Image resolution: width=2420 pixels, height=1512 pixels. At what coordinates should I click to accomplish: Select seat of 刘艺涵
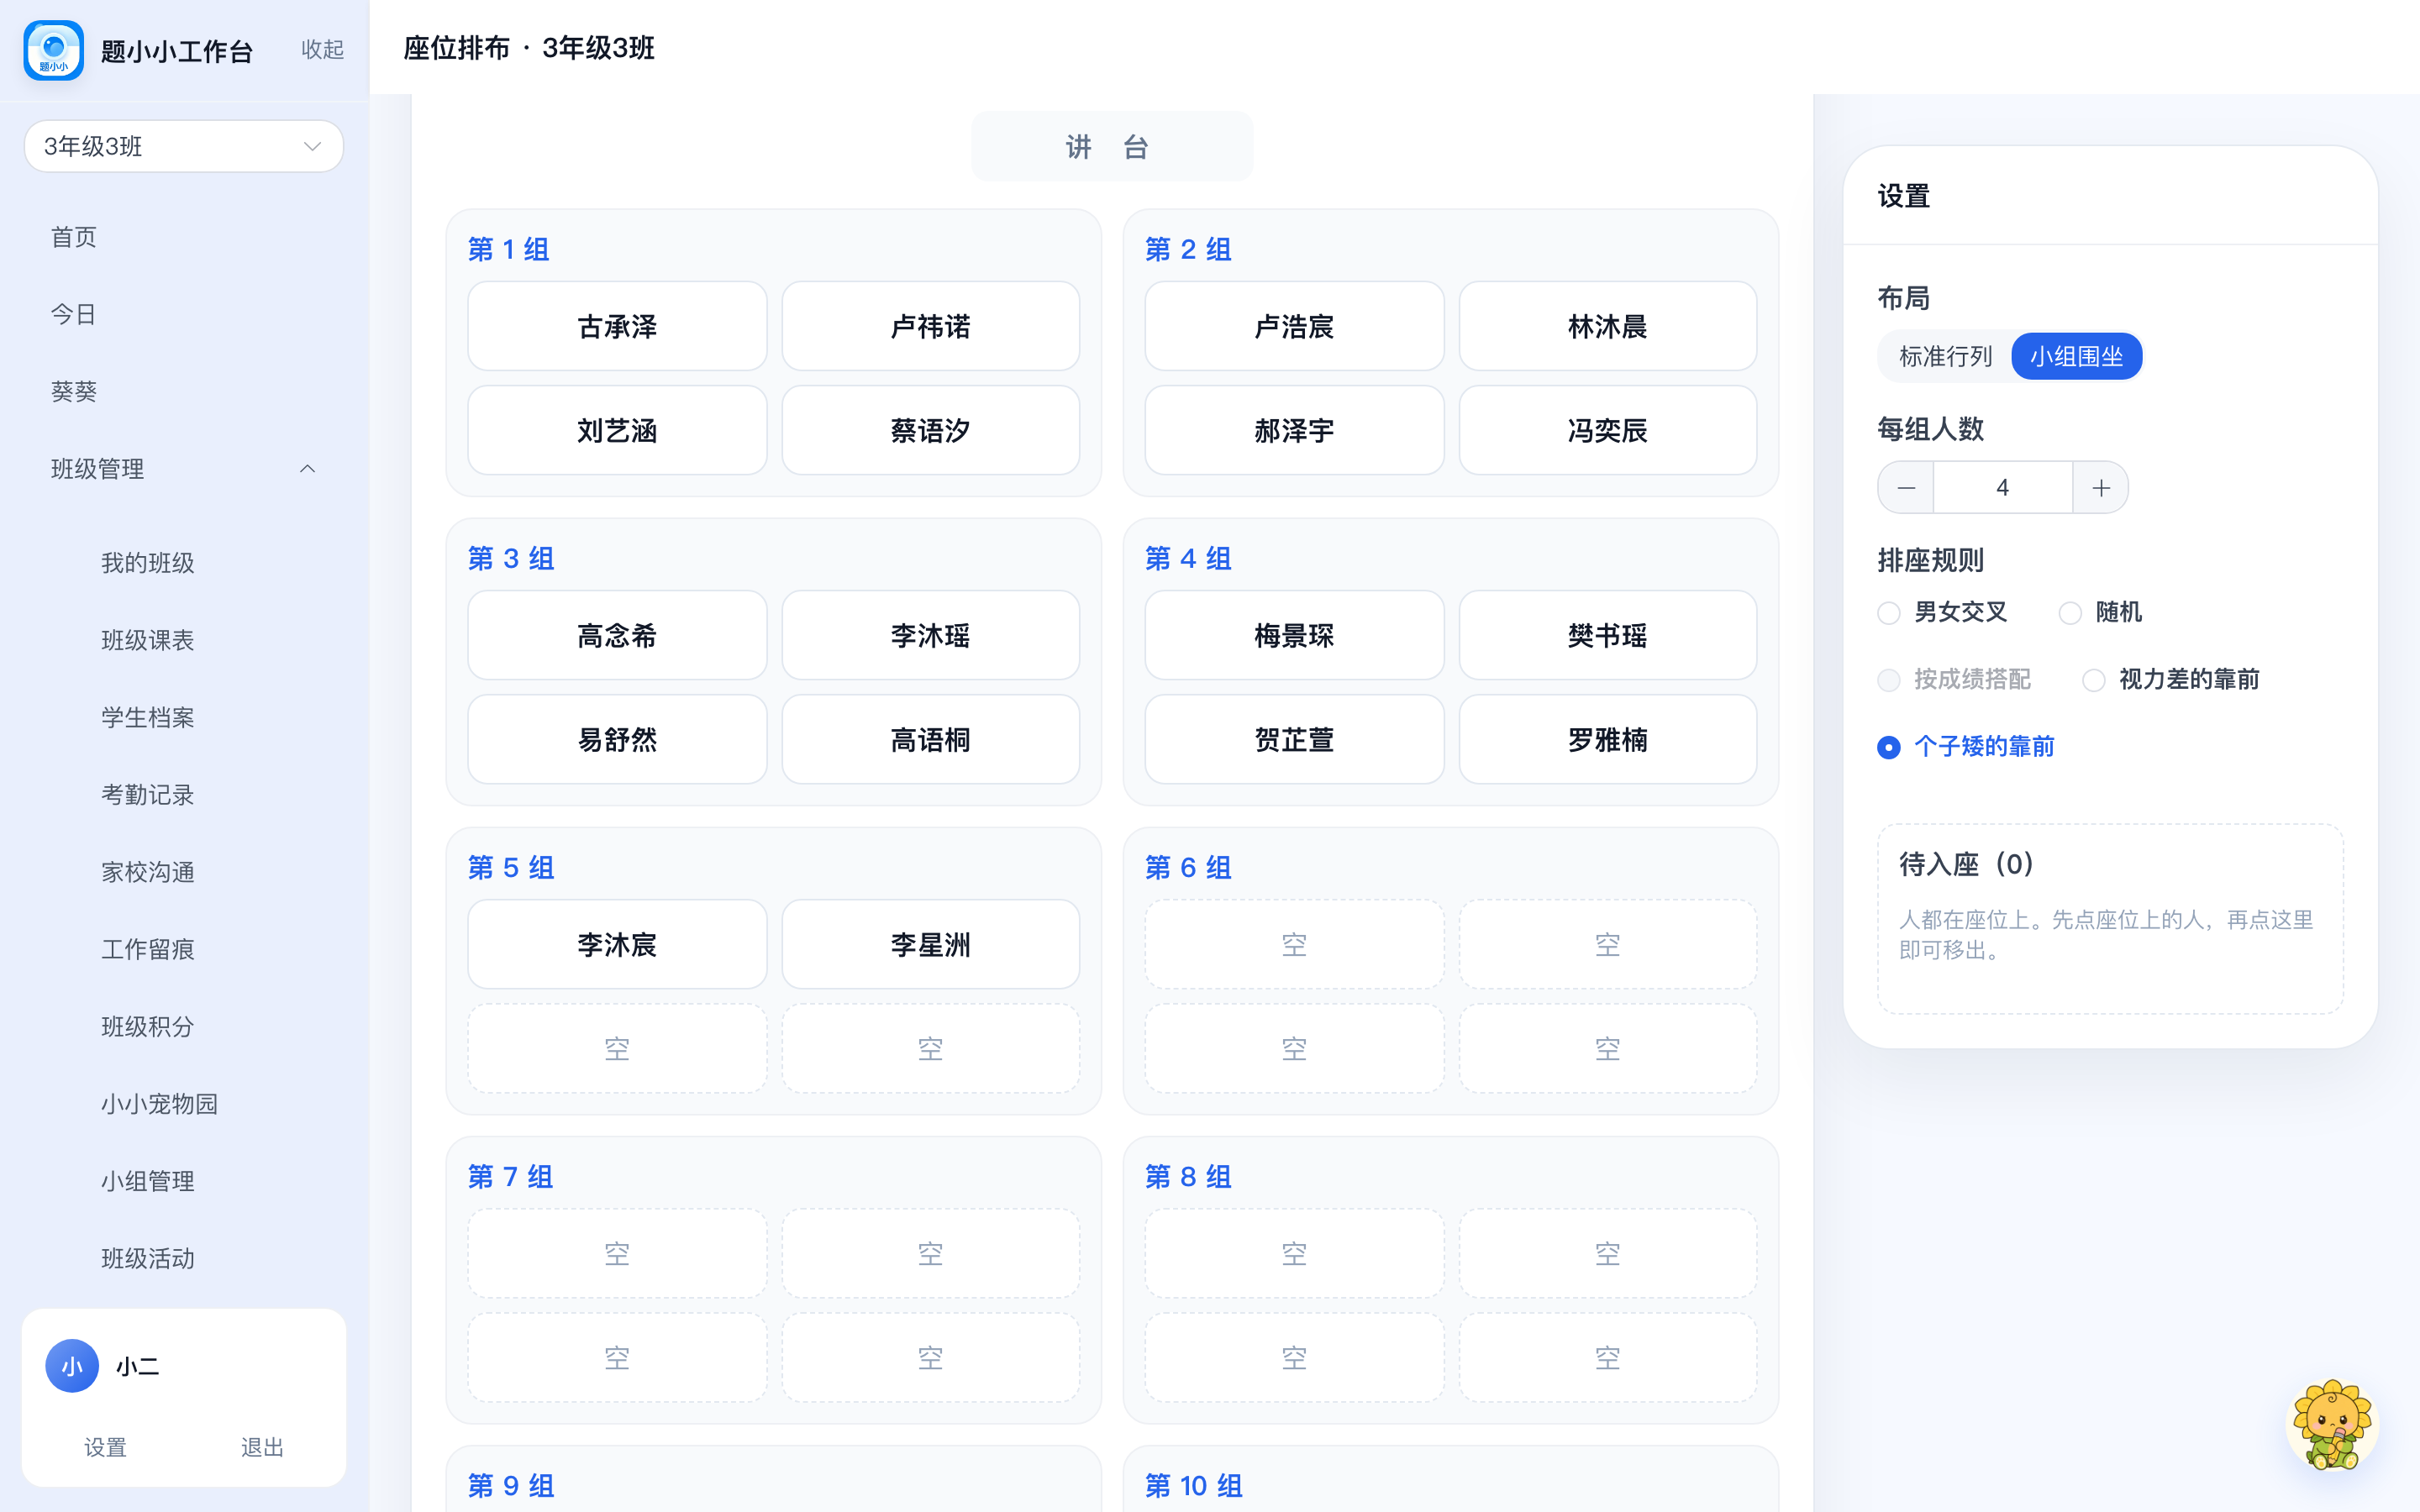click(617, 431)
